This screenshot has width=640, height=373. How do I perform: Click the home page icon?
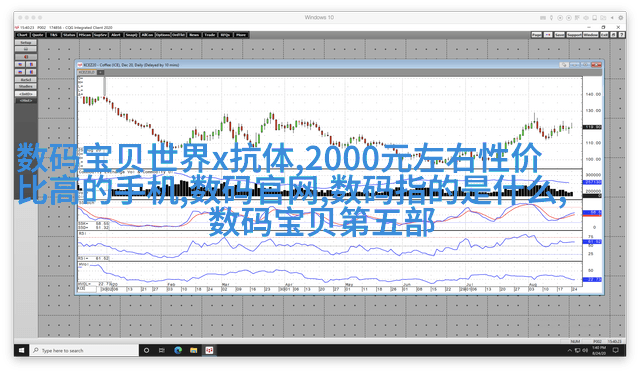pyautogui.click(x=613, y=35)
